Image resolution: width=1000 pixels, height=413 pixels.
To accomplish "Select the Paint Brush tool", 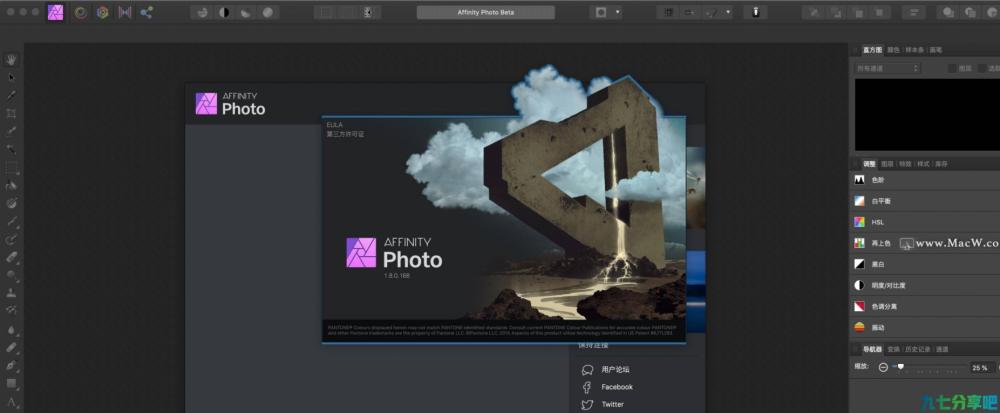I will [x=11, y=222].
